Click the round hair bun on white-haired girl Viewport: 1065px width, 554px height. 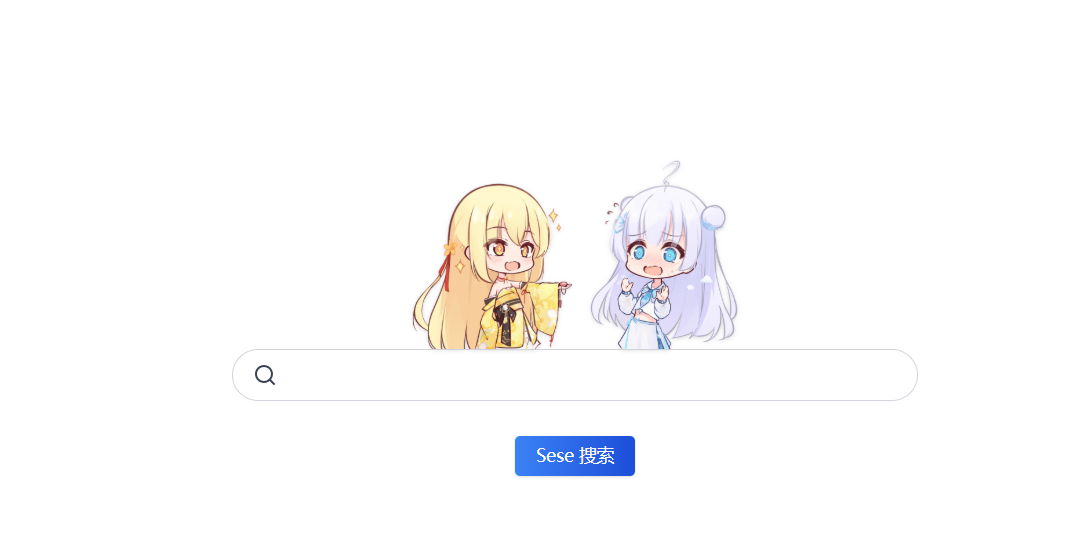[712, 217]
